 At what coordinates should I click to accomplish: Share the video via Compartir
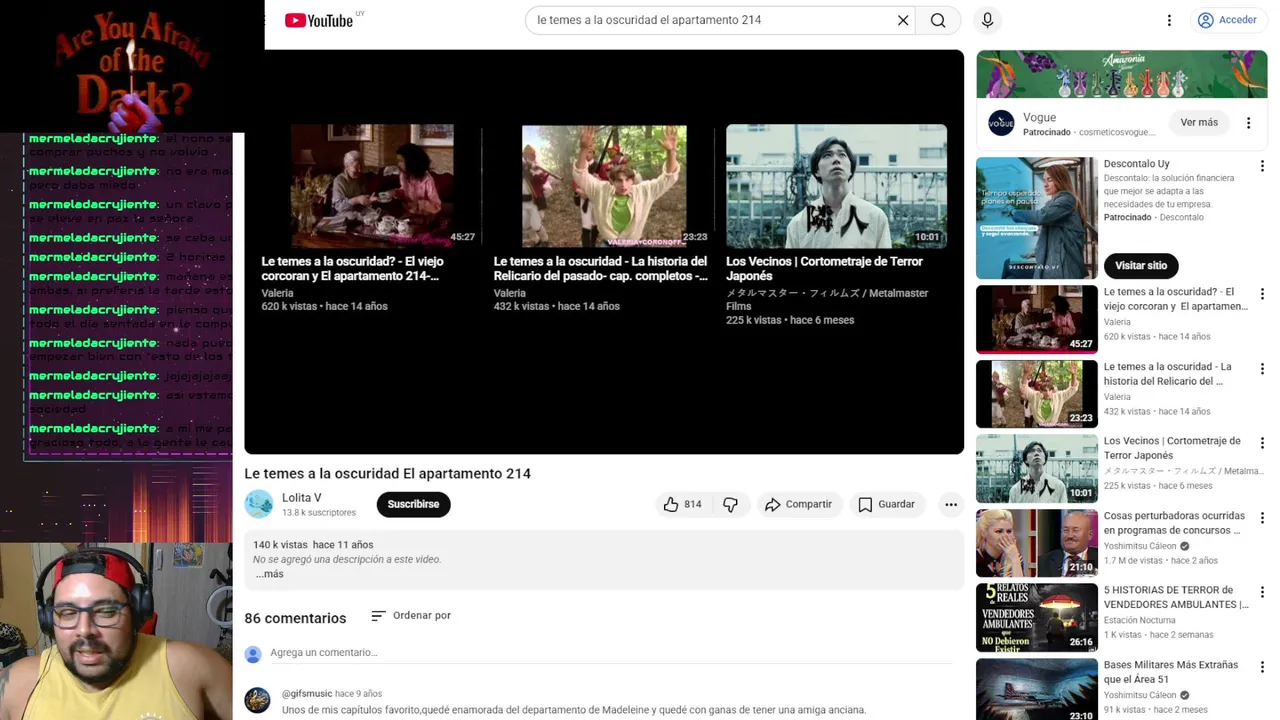pyautogui.click(x=798, y=504)
